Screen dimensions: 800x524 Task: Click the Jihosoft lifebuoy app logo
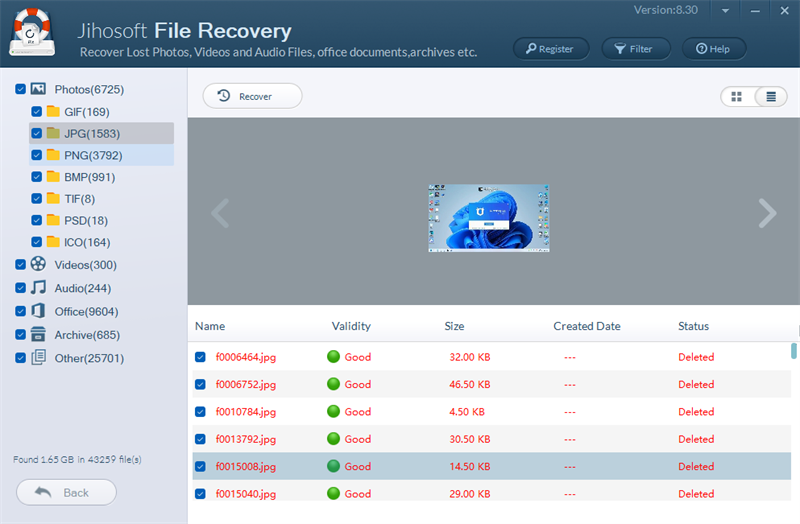32,32
